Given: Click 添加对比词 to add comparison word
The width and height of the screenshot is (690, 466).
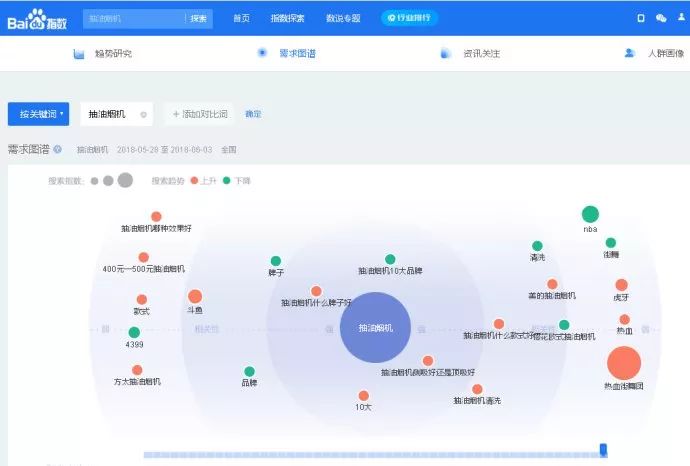Looking at the screenshot, I should 200,114.
